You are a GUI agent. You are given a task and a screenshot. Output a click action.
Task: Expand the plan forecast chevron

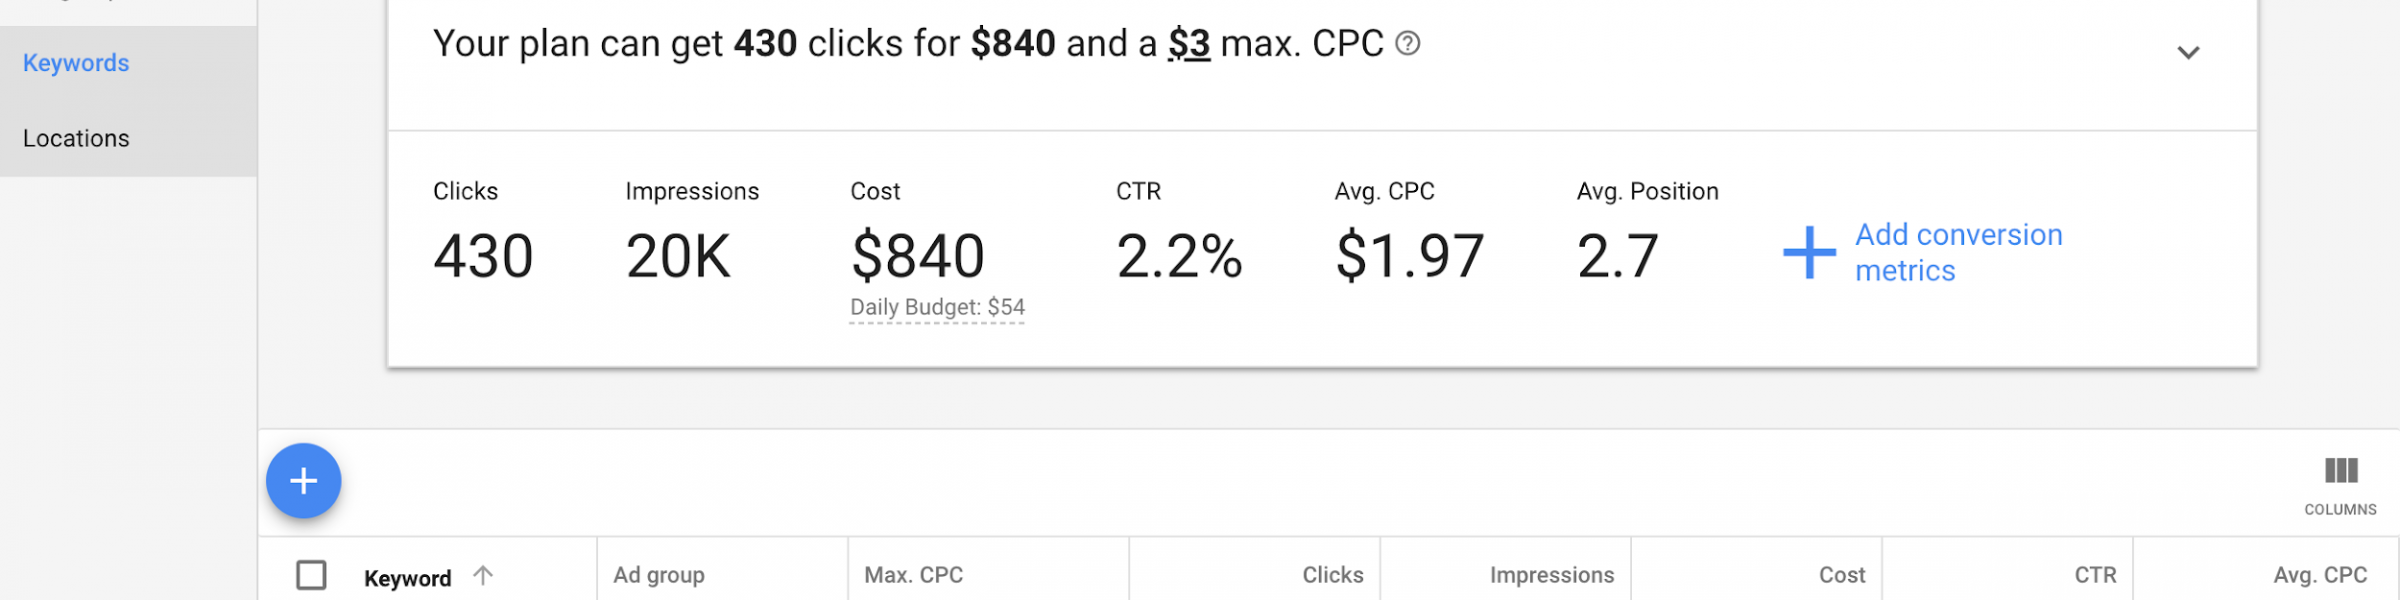pos(2188,52)
